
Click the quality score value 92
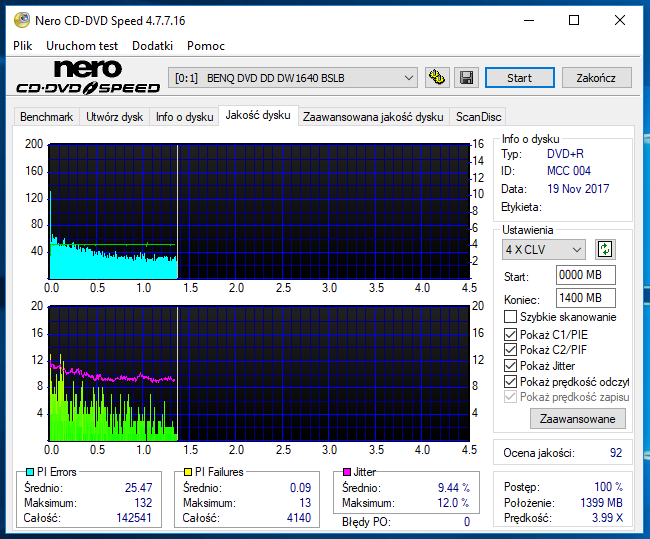616,452
